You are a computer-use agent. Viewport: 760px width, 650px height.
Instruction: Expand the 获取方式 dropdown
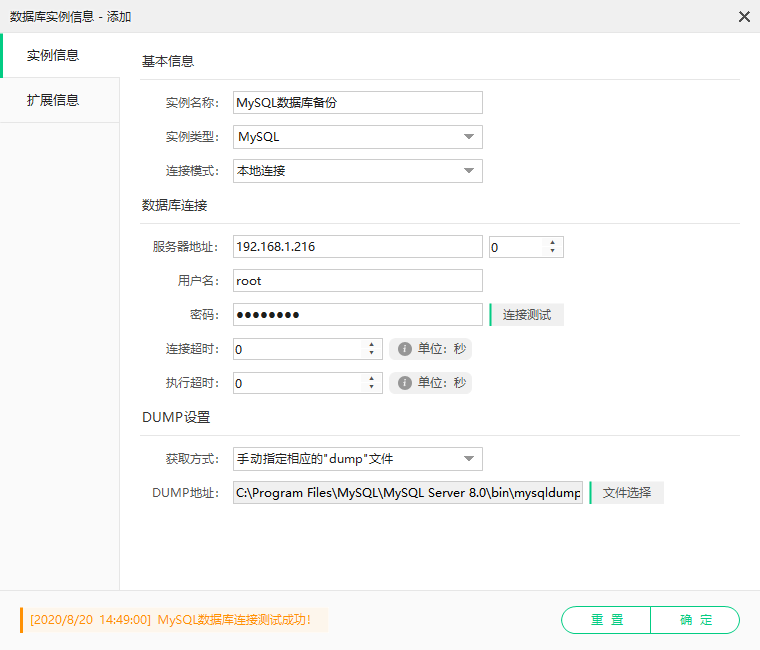pyautogui.click(x=358, y=459)
